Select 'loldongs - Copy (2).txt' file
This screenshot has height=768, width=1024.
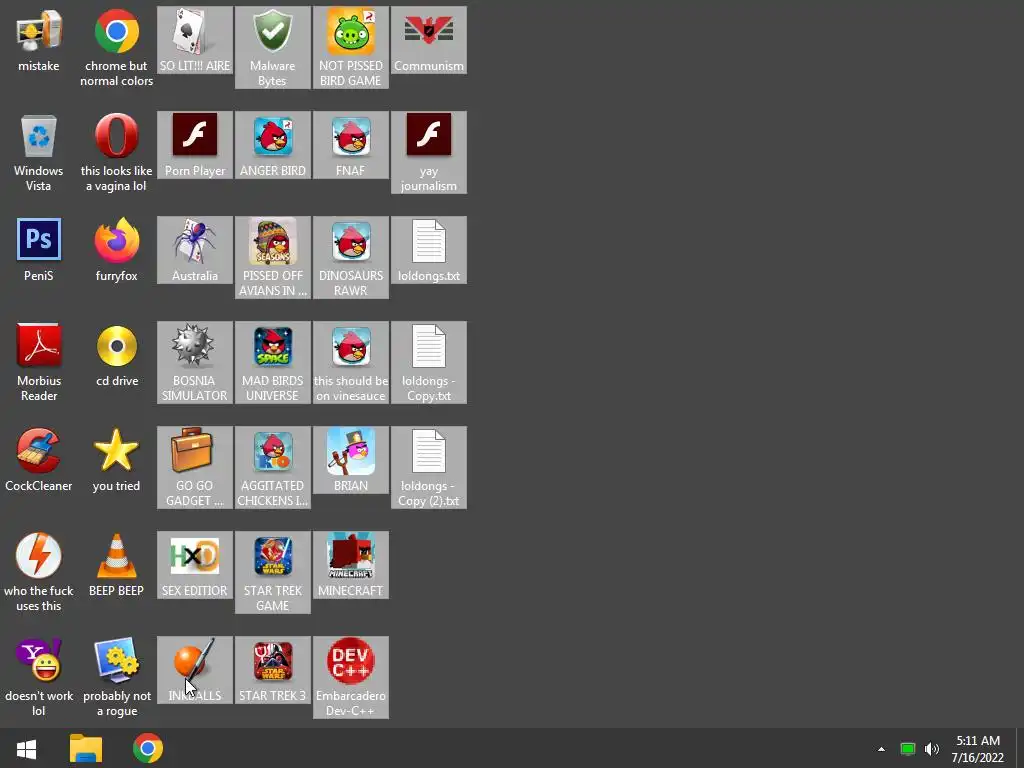(428, 468)
